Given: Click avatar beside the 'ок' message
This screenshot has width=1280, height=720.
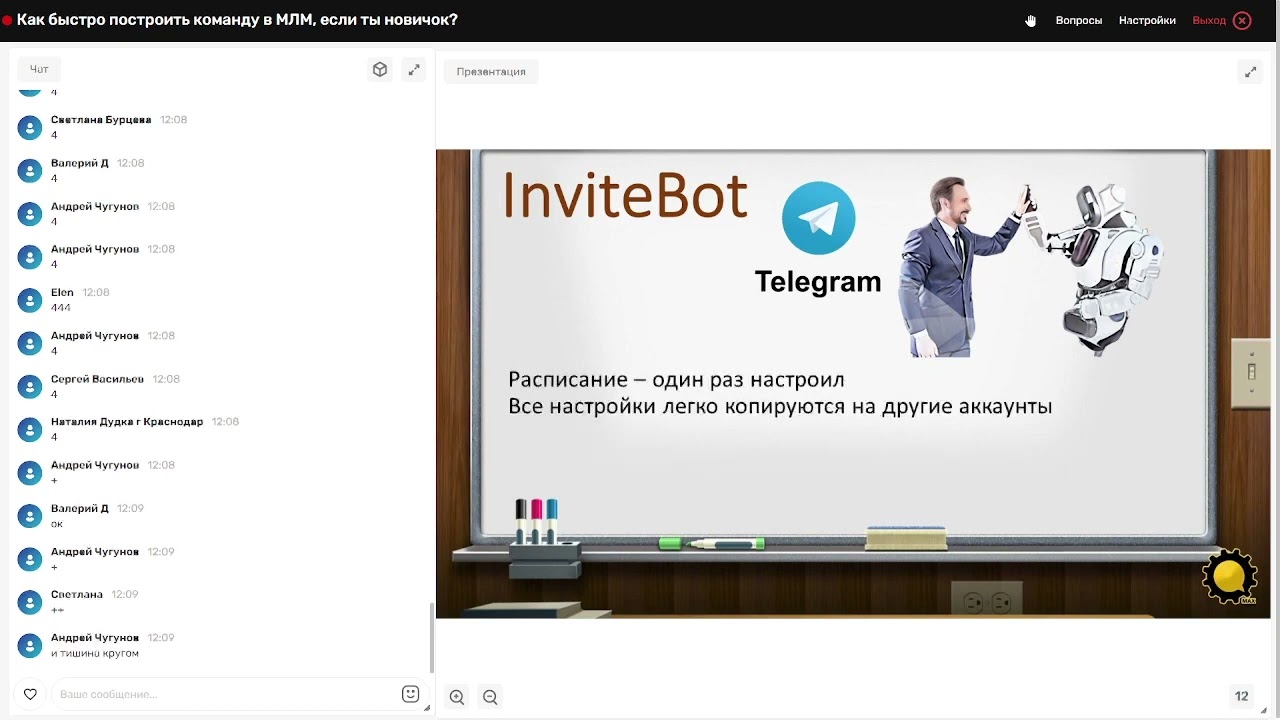Looking at the screenshot, I should (x=30, y=516).
